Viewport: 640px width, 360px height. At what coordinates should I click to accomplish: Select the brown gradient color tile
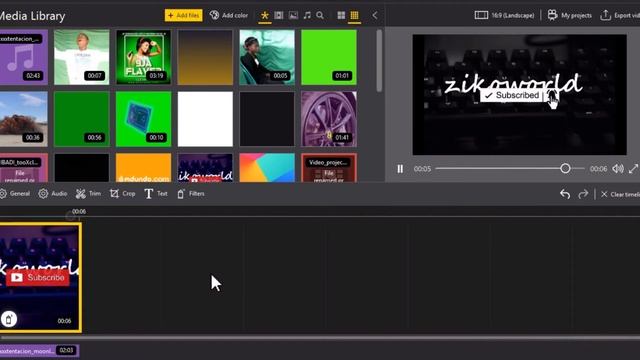point(205,57)
